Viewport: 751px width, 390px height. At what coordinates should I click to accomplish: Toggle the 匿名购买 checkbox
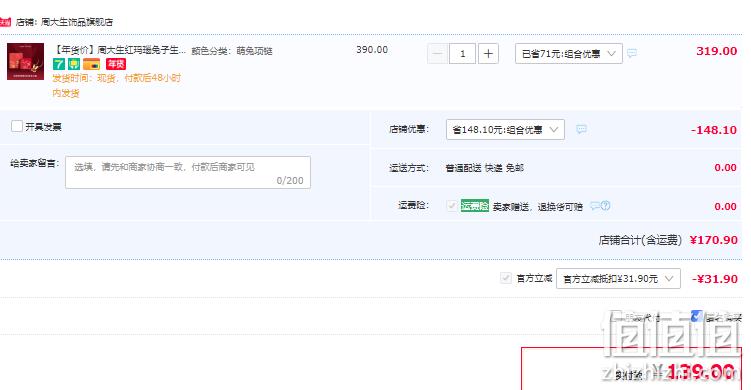[x=697, y=316]
